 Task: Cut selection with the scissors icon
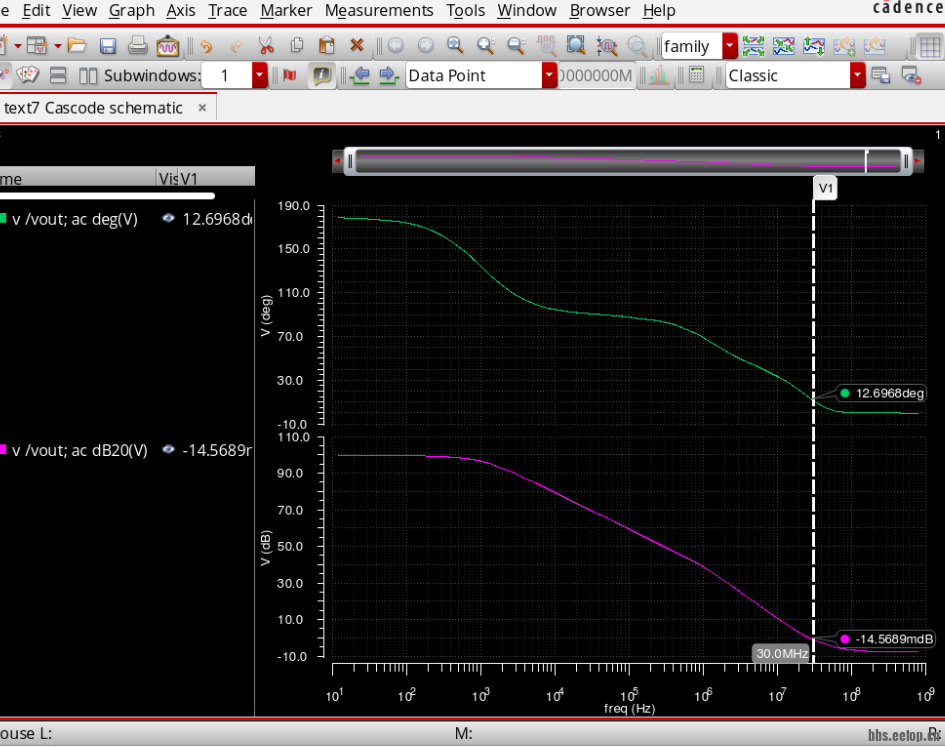point(266,45)
